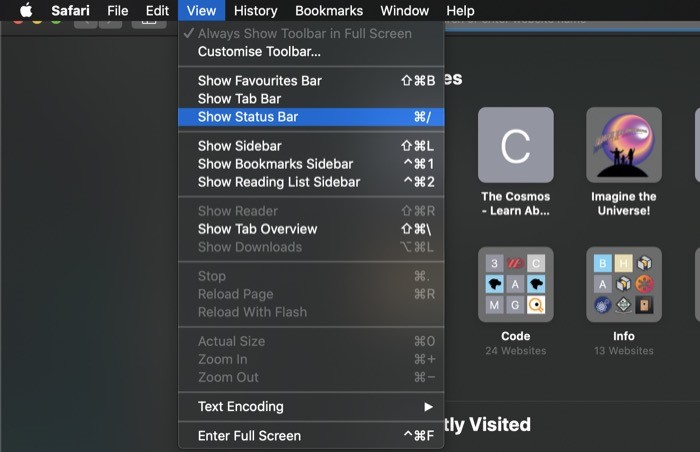Select Show Reader menu item
This screenshot has width=700, height=452.
coord(311,211)
